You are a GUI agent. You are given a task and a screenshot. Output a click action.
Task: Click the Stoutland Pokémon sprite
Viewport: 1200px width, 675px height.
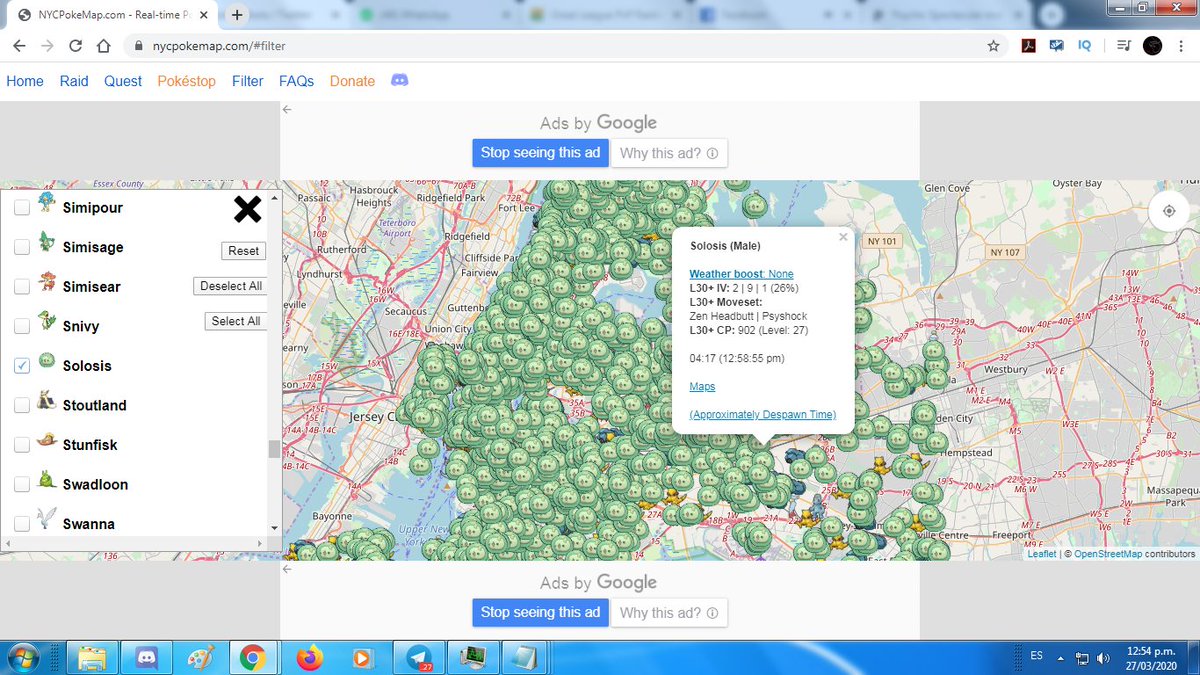pos(47,402)
